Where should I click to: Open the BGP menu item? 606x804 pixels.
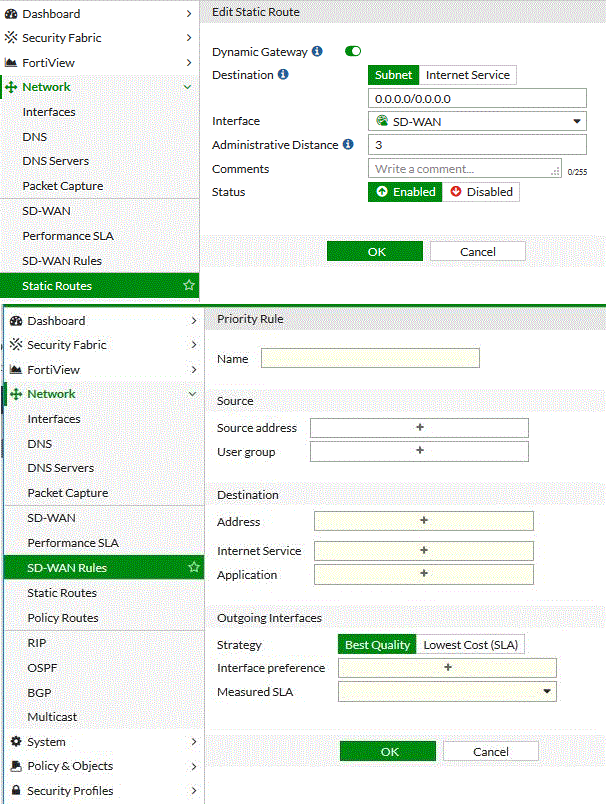39,693
